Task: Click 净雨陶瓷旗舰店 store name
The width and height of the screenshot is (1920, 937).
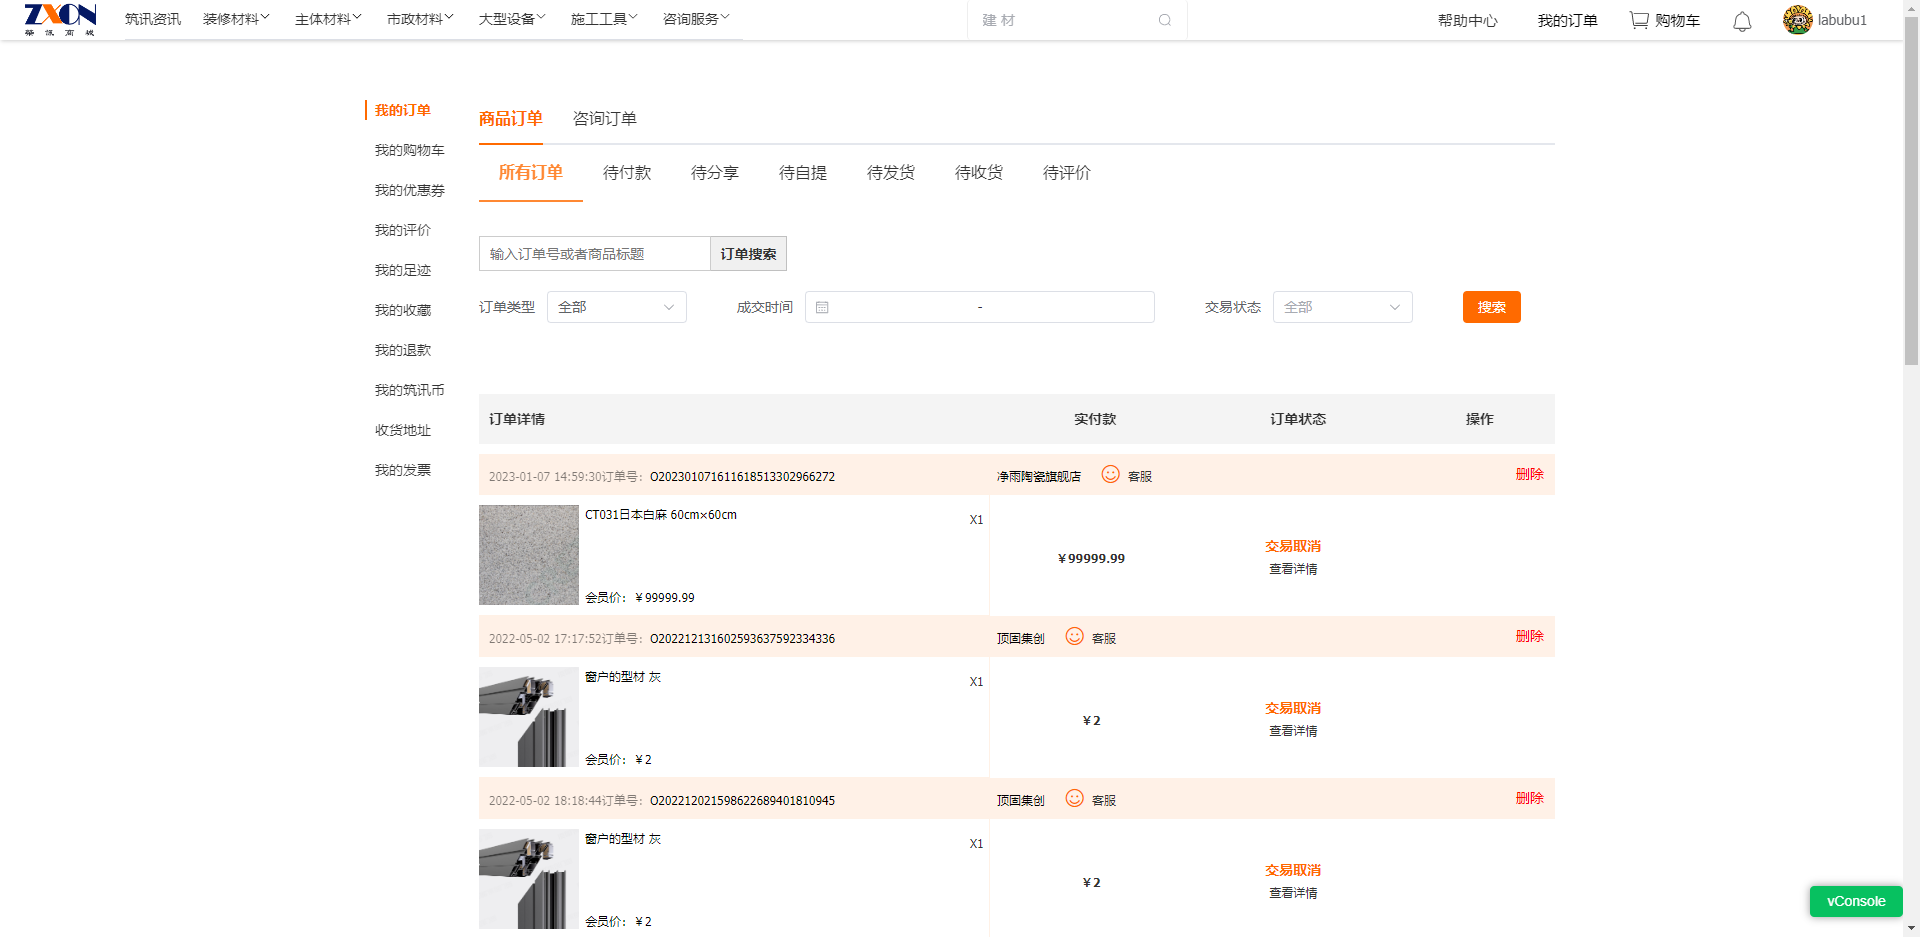Action: click(x=1039, y=476)
